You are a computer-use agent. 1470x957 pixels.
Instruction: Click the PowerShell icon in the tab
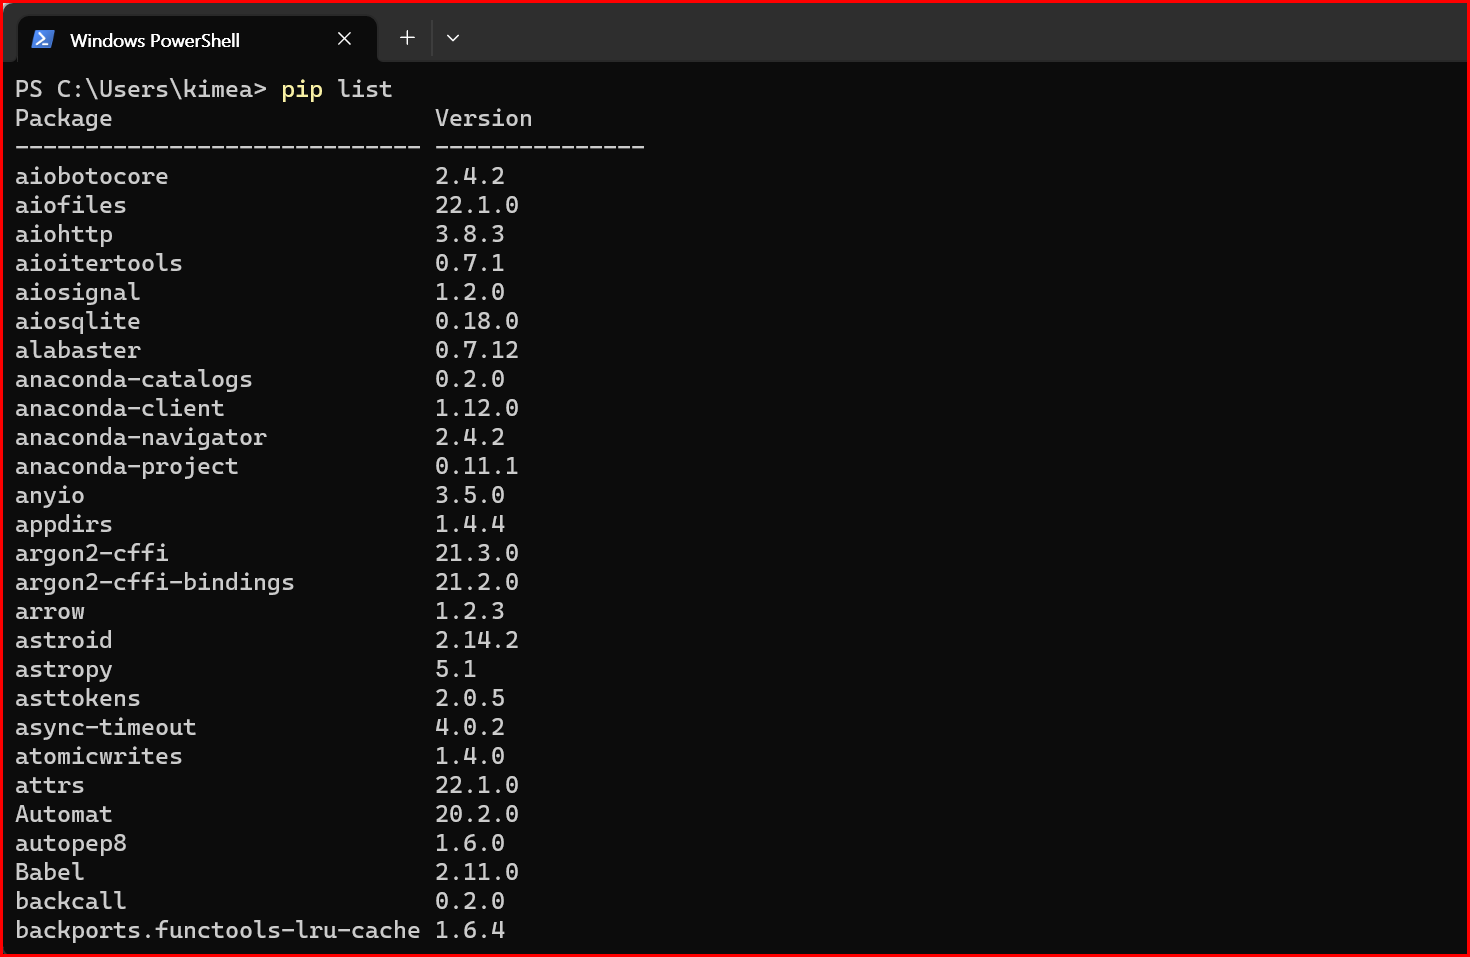42,39
